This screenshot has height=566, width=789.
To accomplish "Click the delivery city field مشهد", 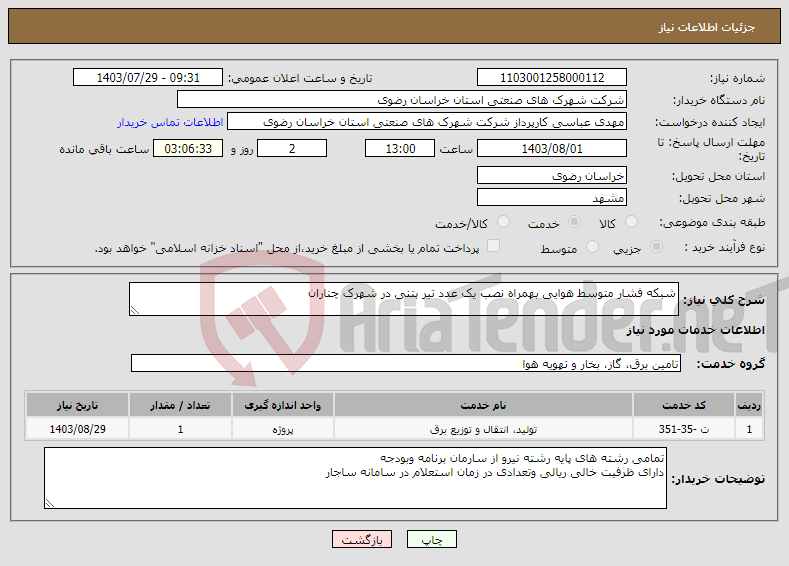I will coord(551,197).
